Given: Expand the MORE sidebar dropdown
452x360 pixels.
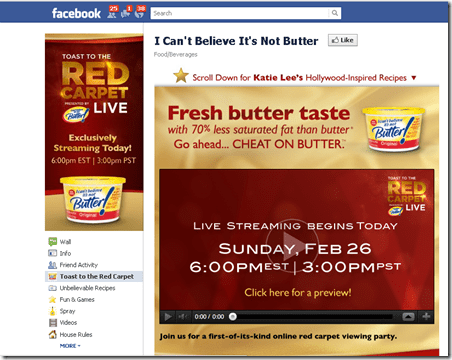Looking at the screenshot, I should click(70, 346).
